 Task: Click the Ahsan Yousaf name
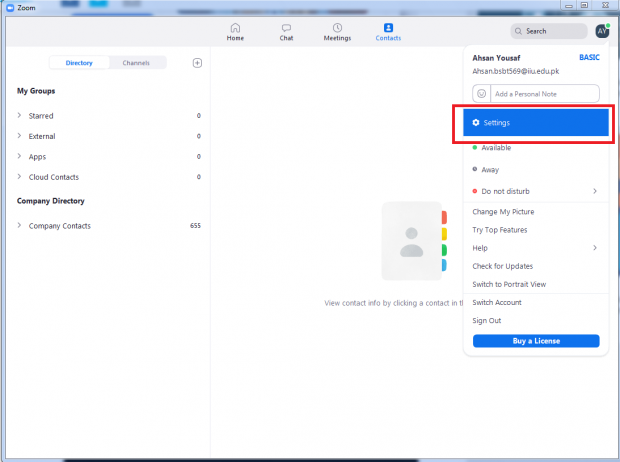click(496, 58)
